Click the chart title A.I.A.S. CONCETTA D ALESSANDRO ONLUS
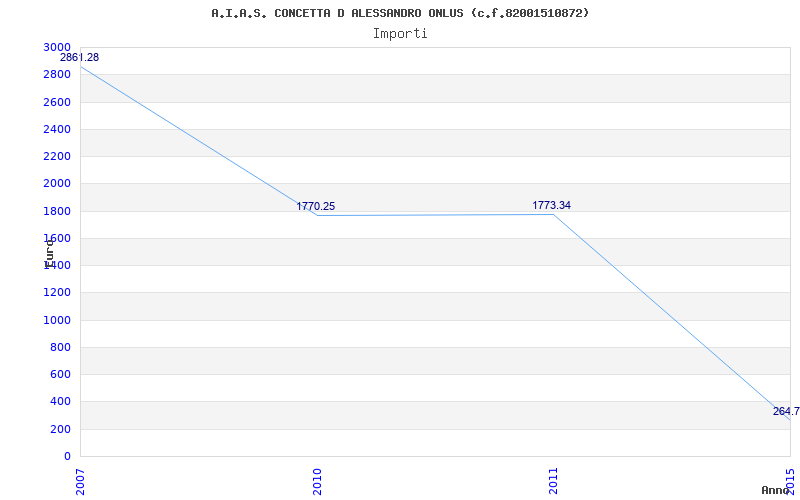Image resolution: width=800 pixels, height=500 pixels. (x=400, y=13)
